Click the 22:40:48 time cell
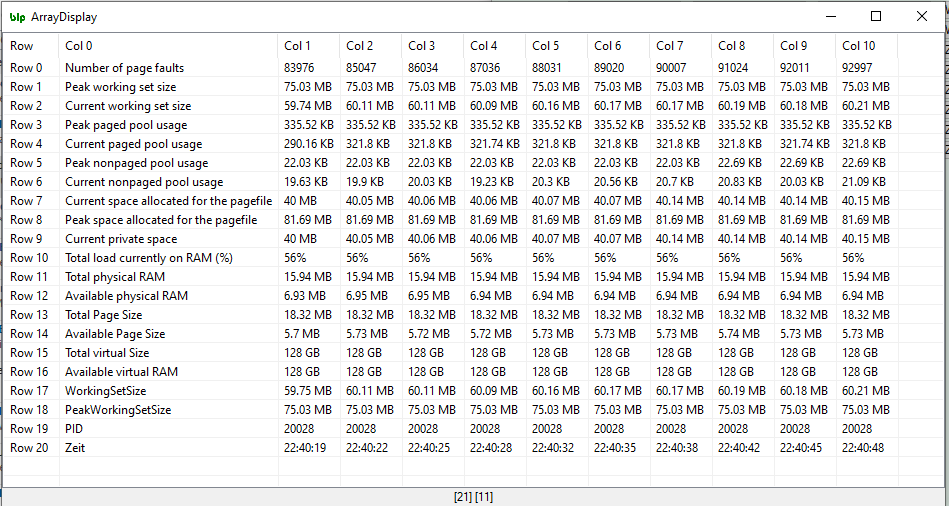Screen dimensions: 949x506 click(x=862, y=448)
